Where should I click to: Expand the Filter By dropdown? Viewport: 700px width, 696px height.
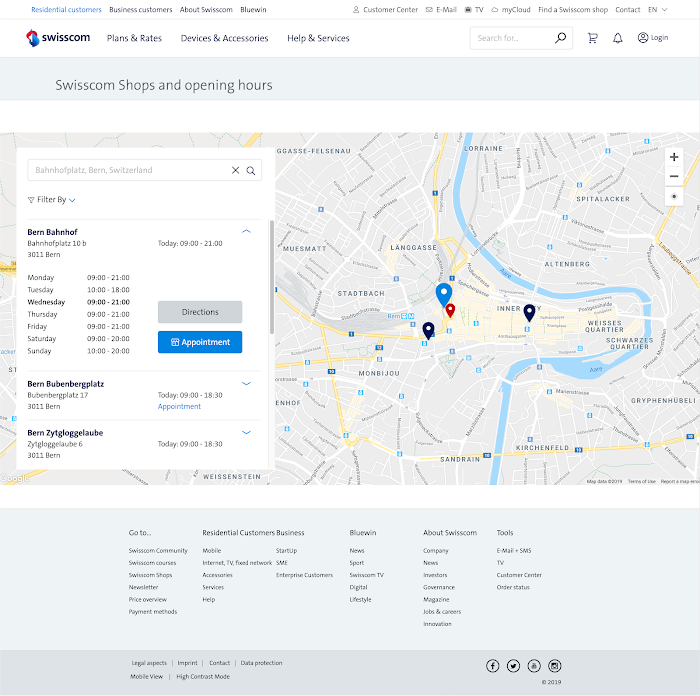(51, 200)
